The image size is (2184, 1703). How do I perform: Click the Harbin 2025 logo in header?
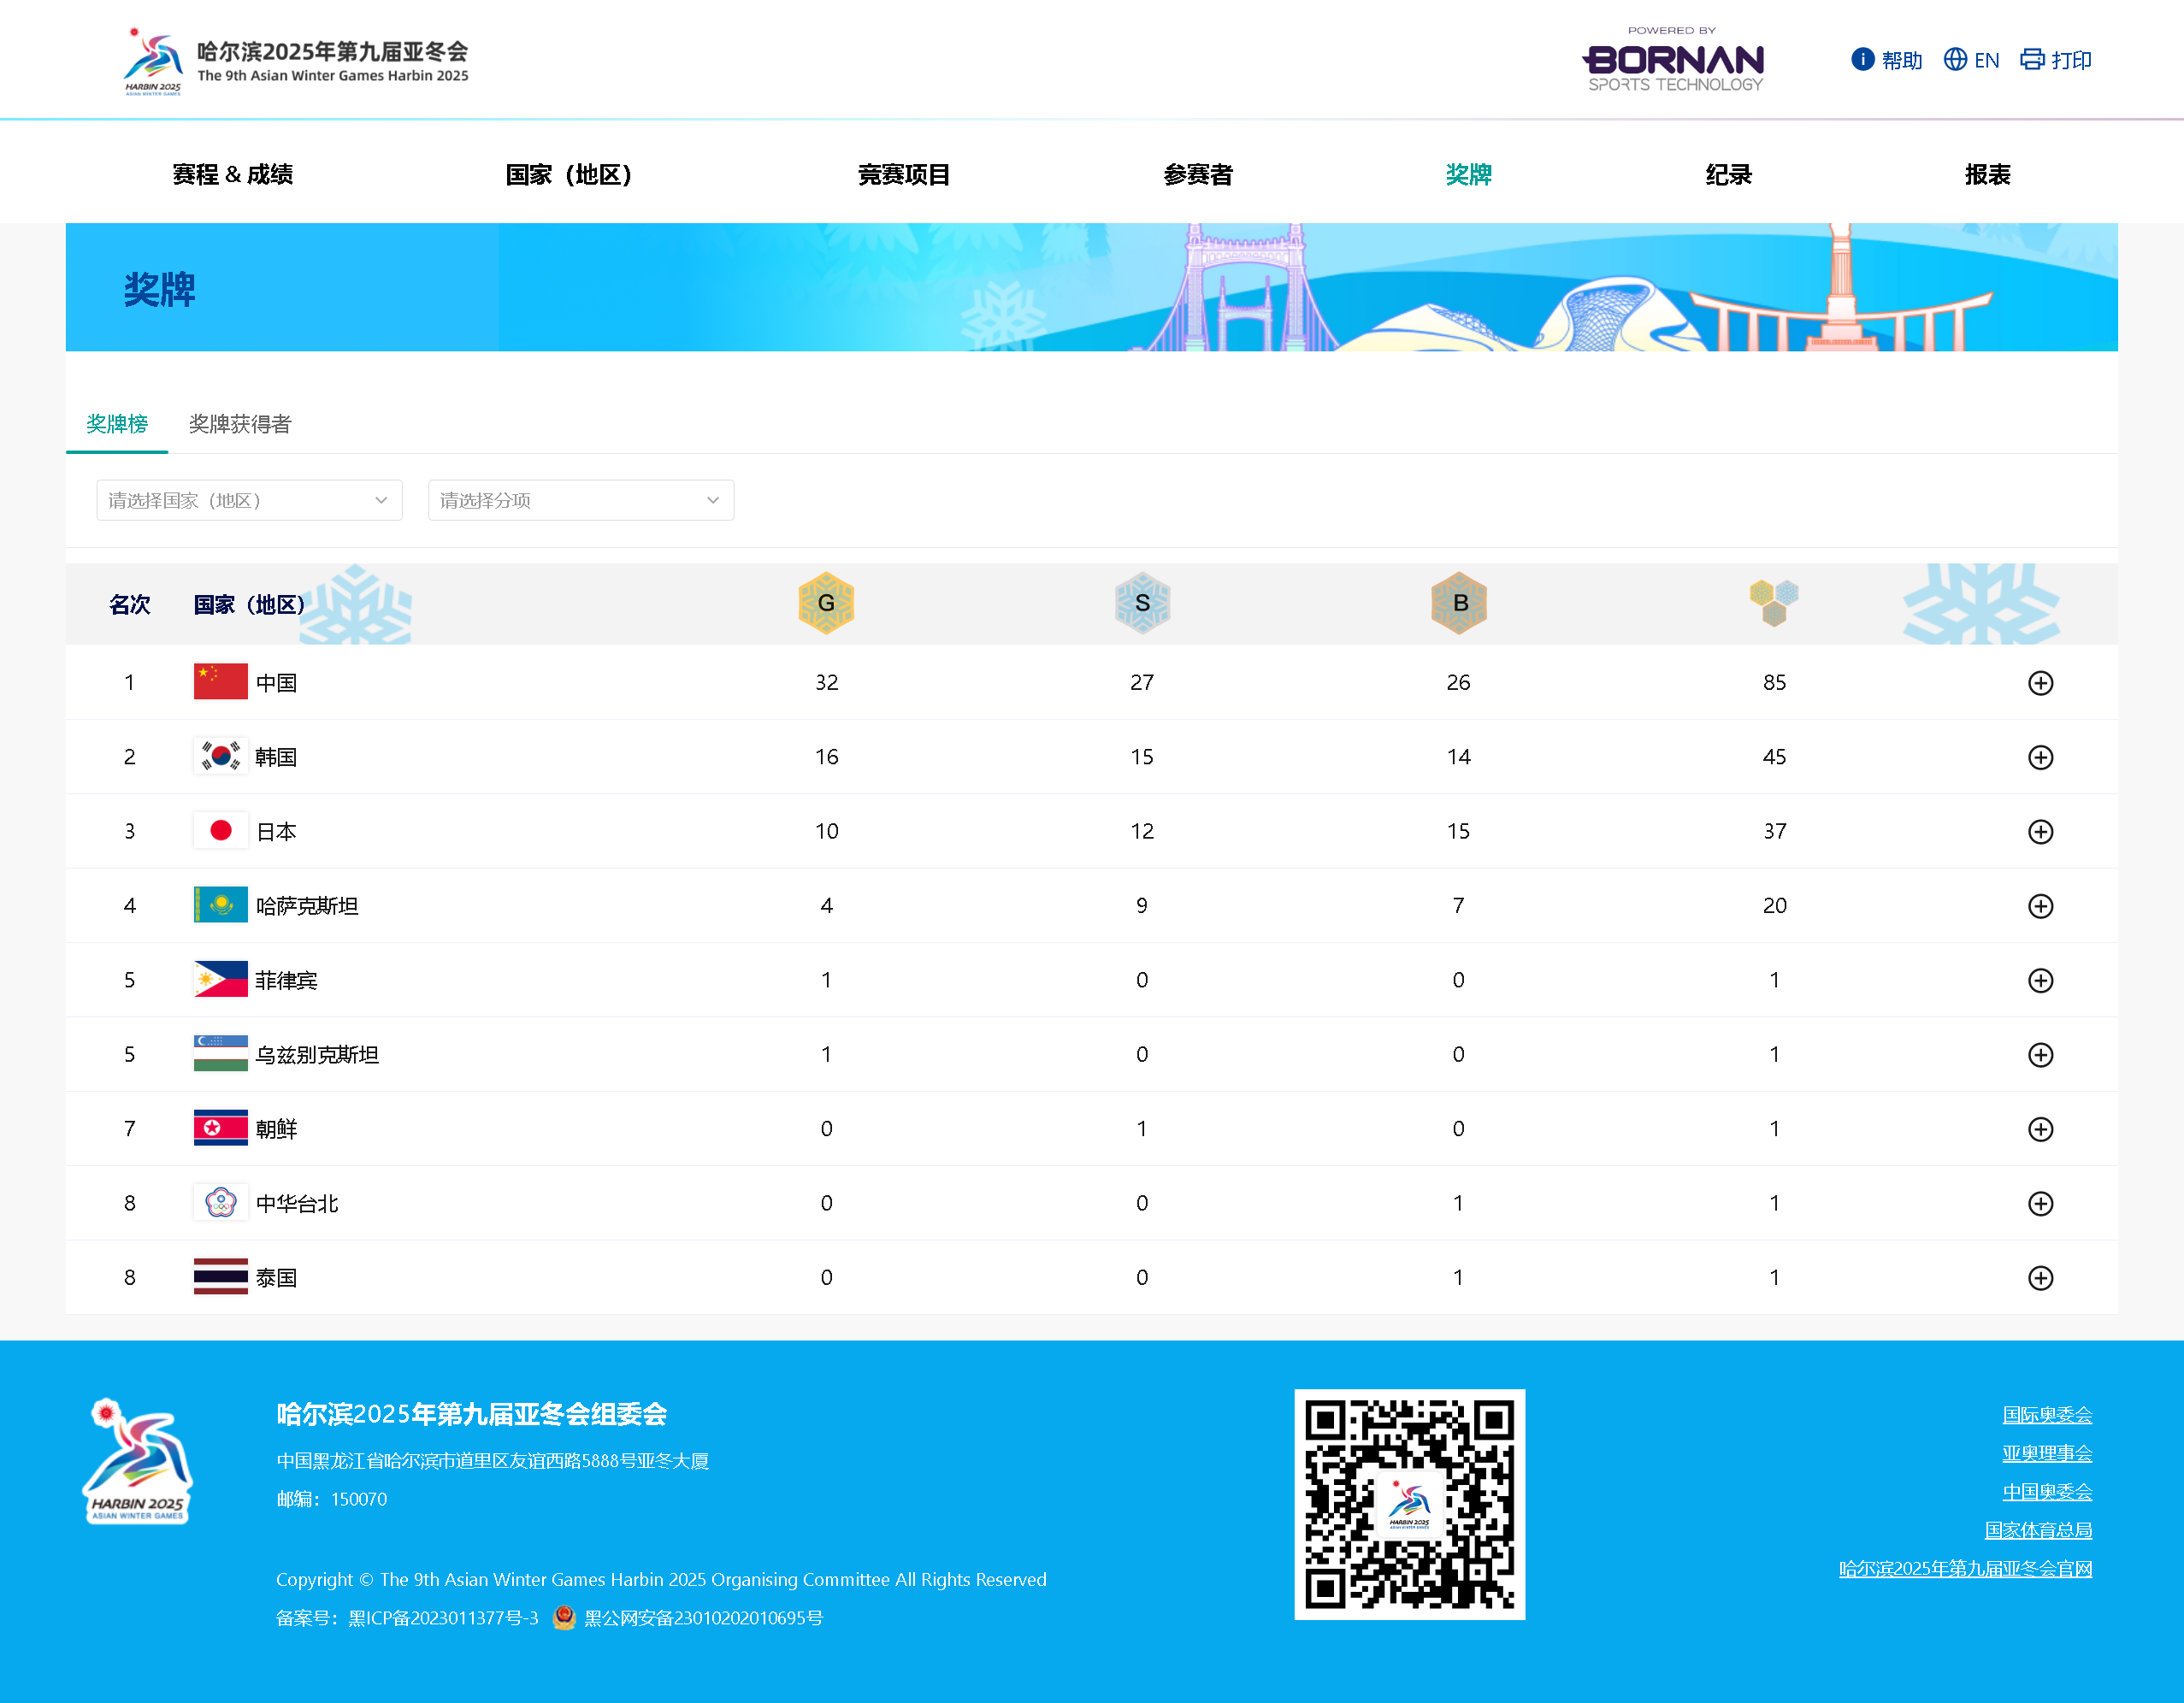click(153, 60)
